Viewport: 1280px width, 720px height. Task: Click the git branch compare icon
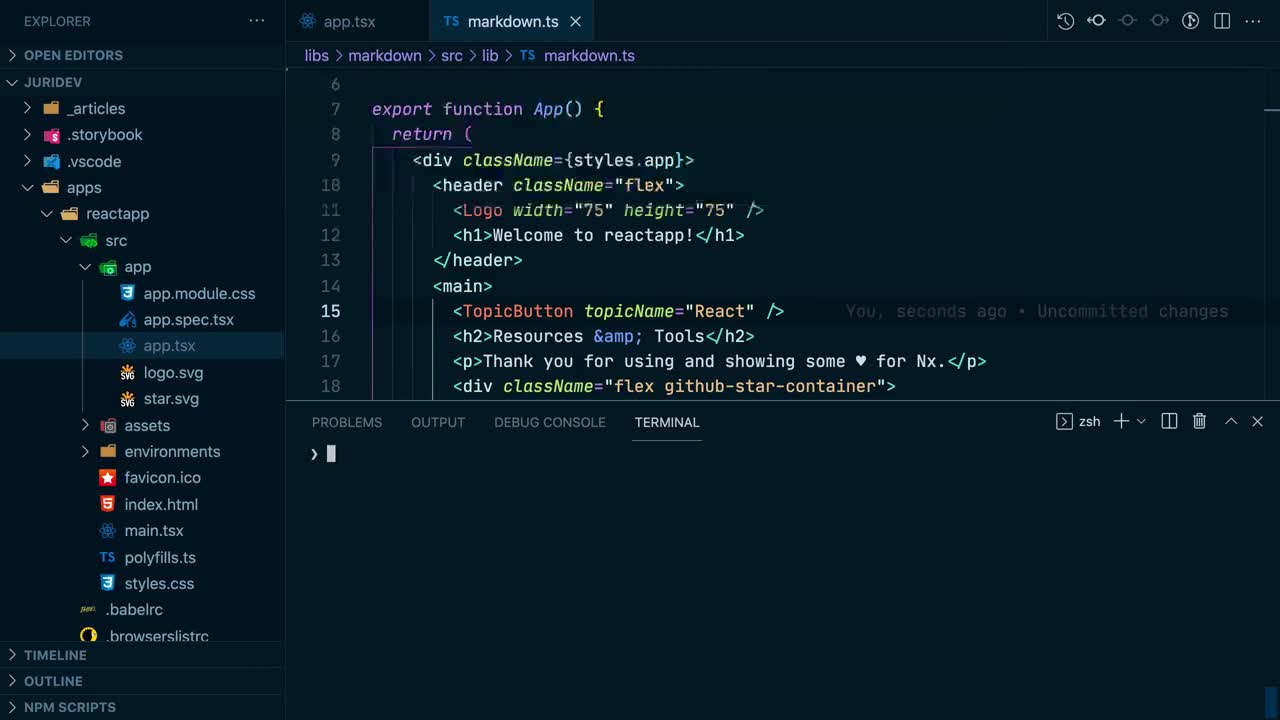click(x=1190, y=21)
